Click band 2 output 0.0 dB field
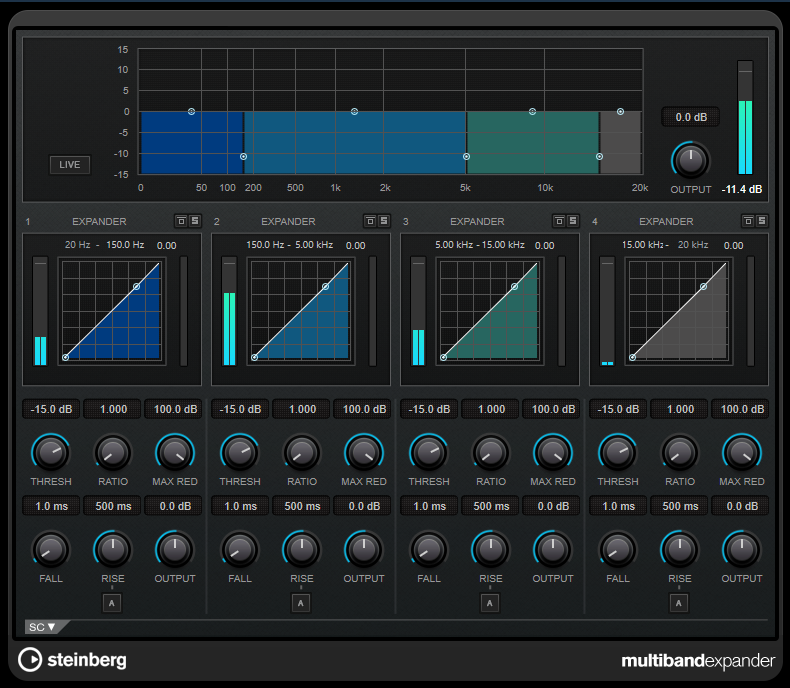 point(364,506)
